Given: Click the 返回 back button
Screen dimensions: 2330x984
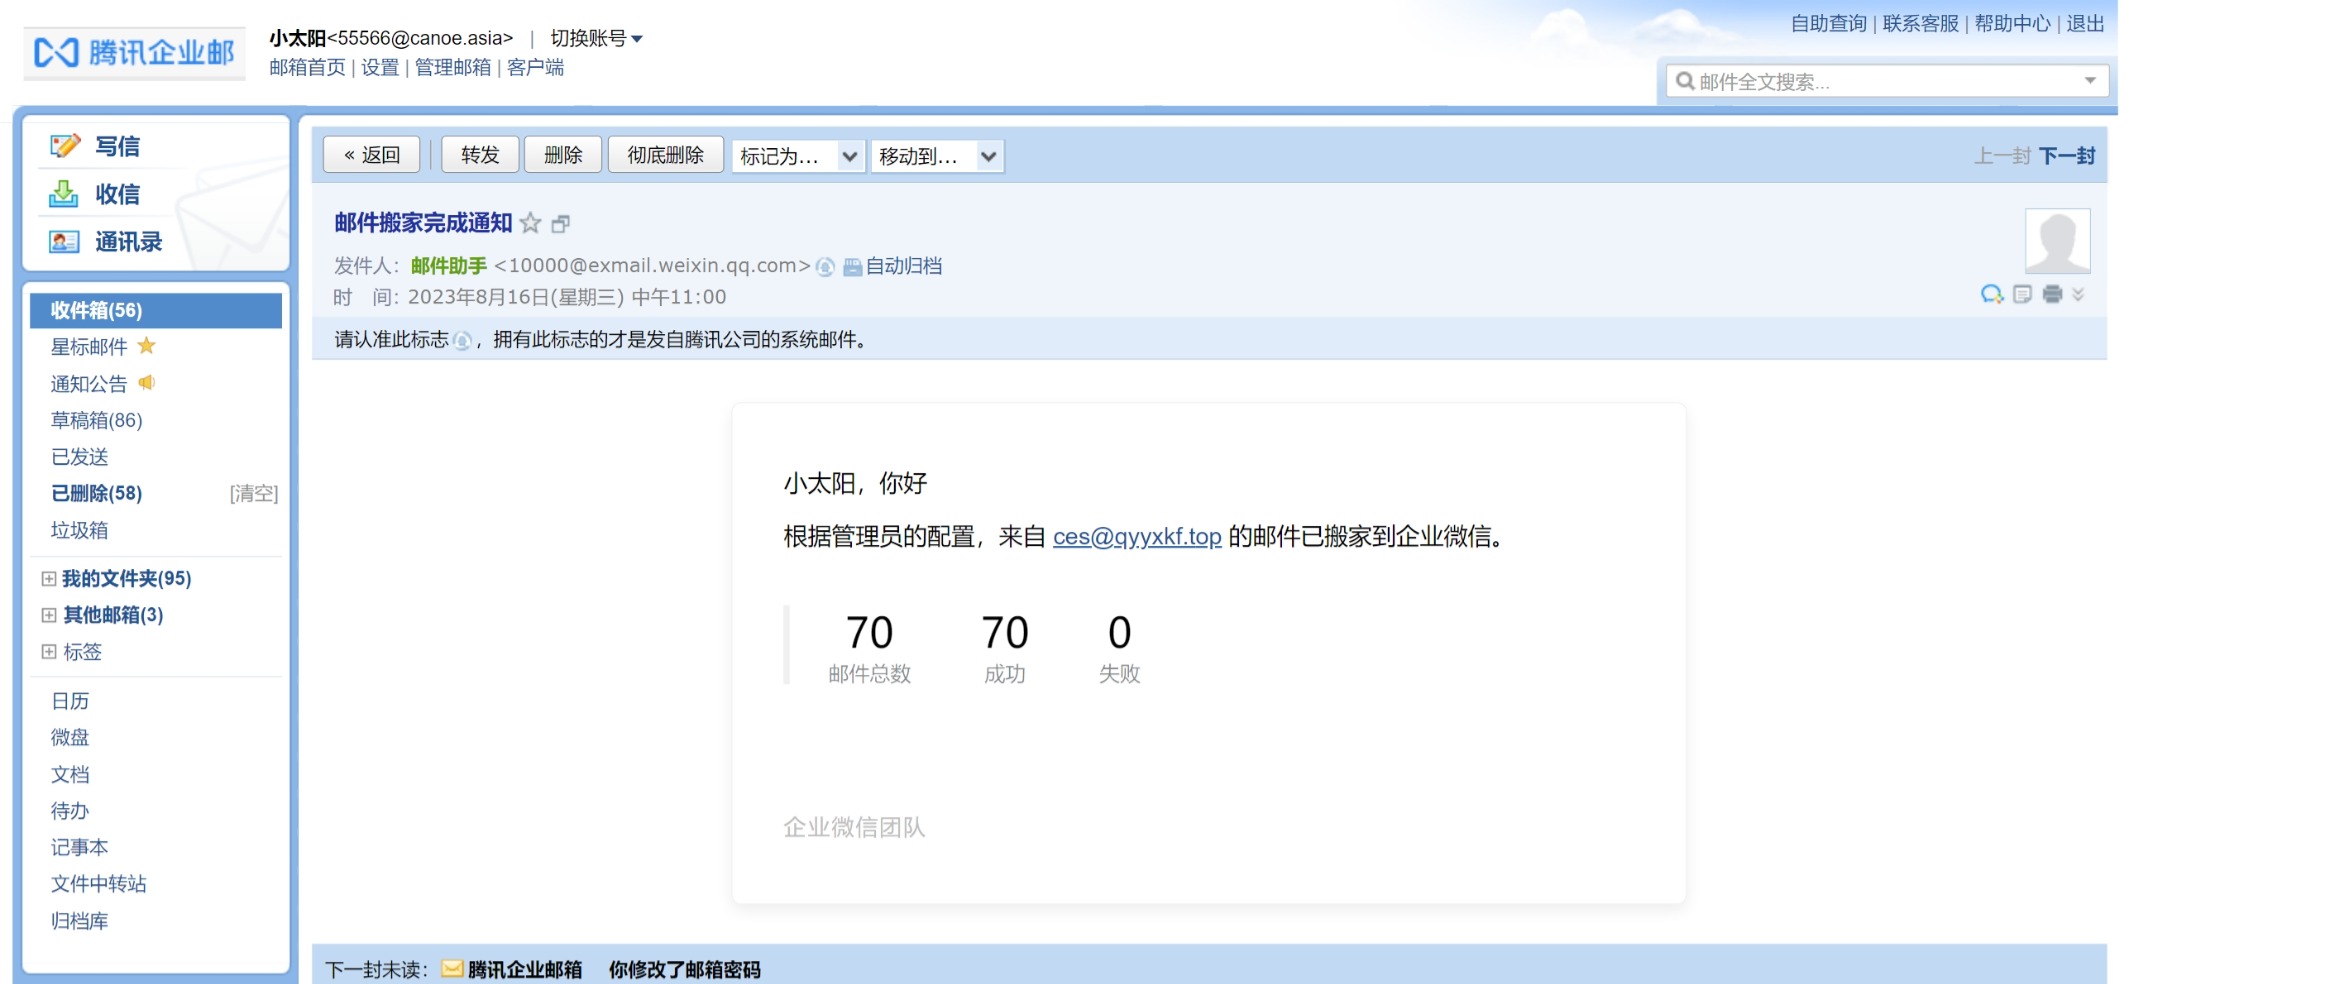Looking at the screenshot, I should click(x=371, y=155).
